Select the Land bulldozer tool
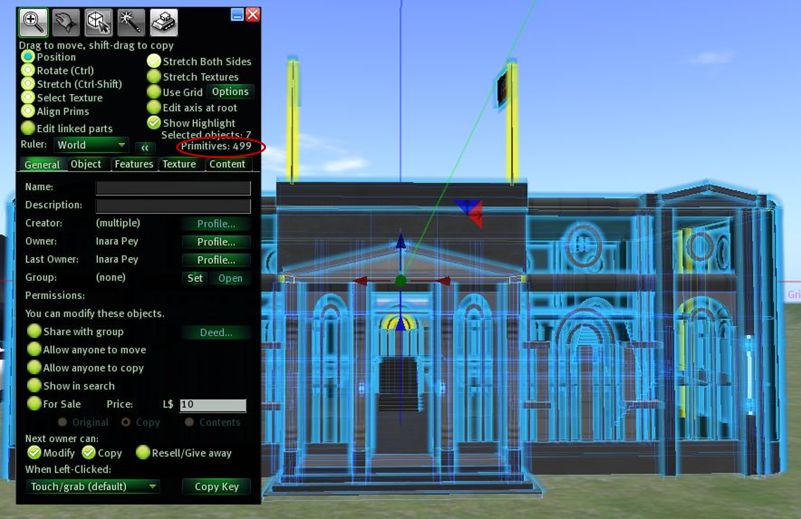Screen dimensions: 801x519 click(163, 20)
